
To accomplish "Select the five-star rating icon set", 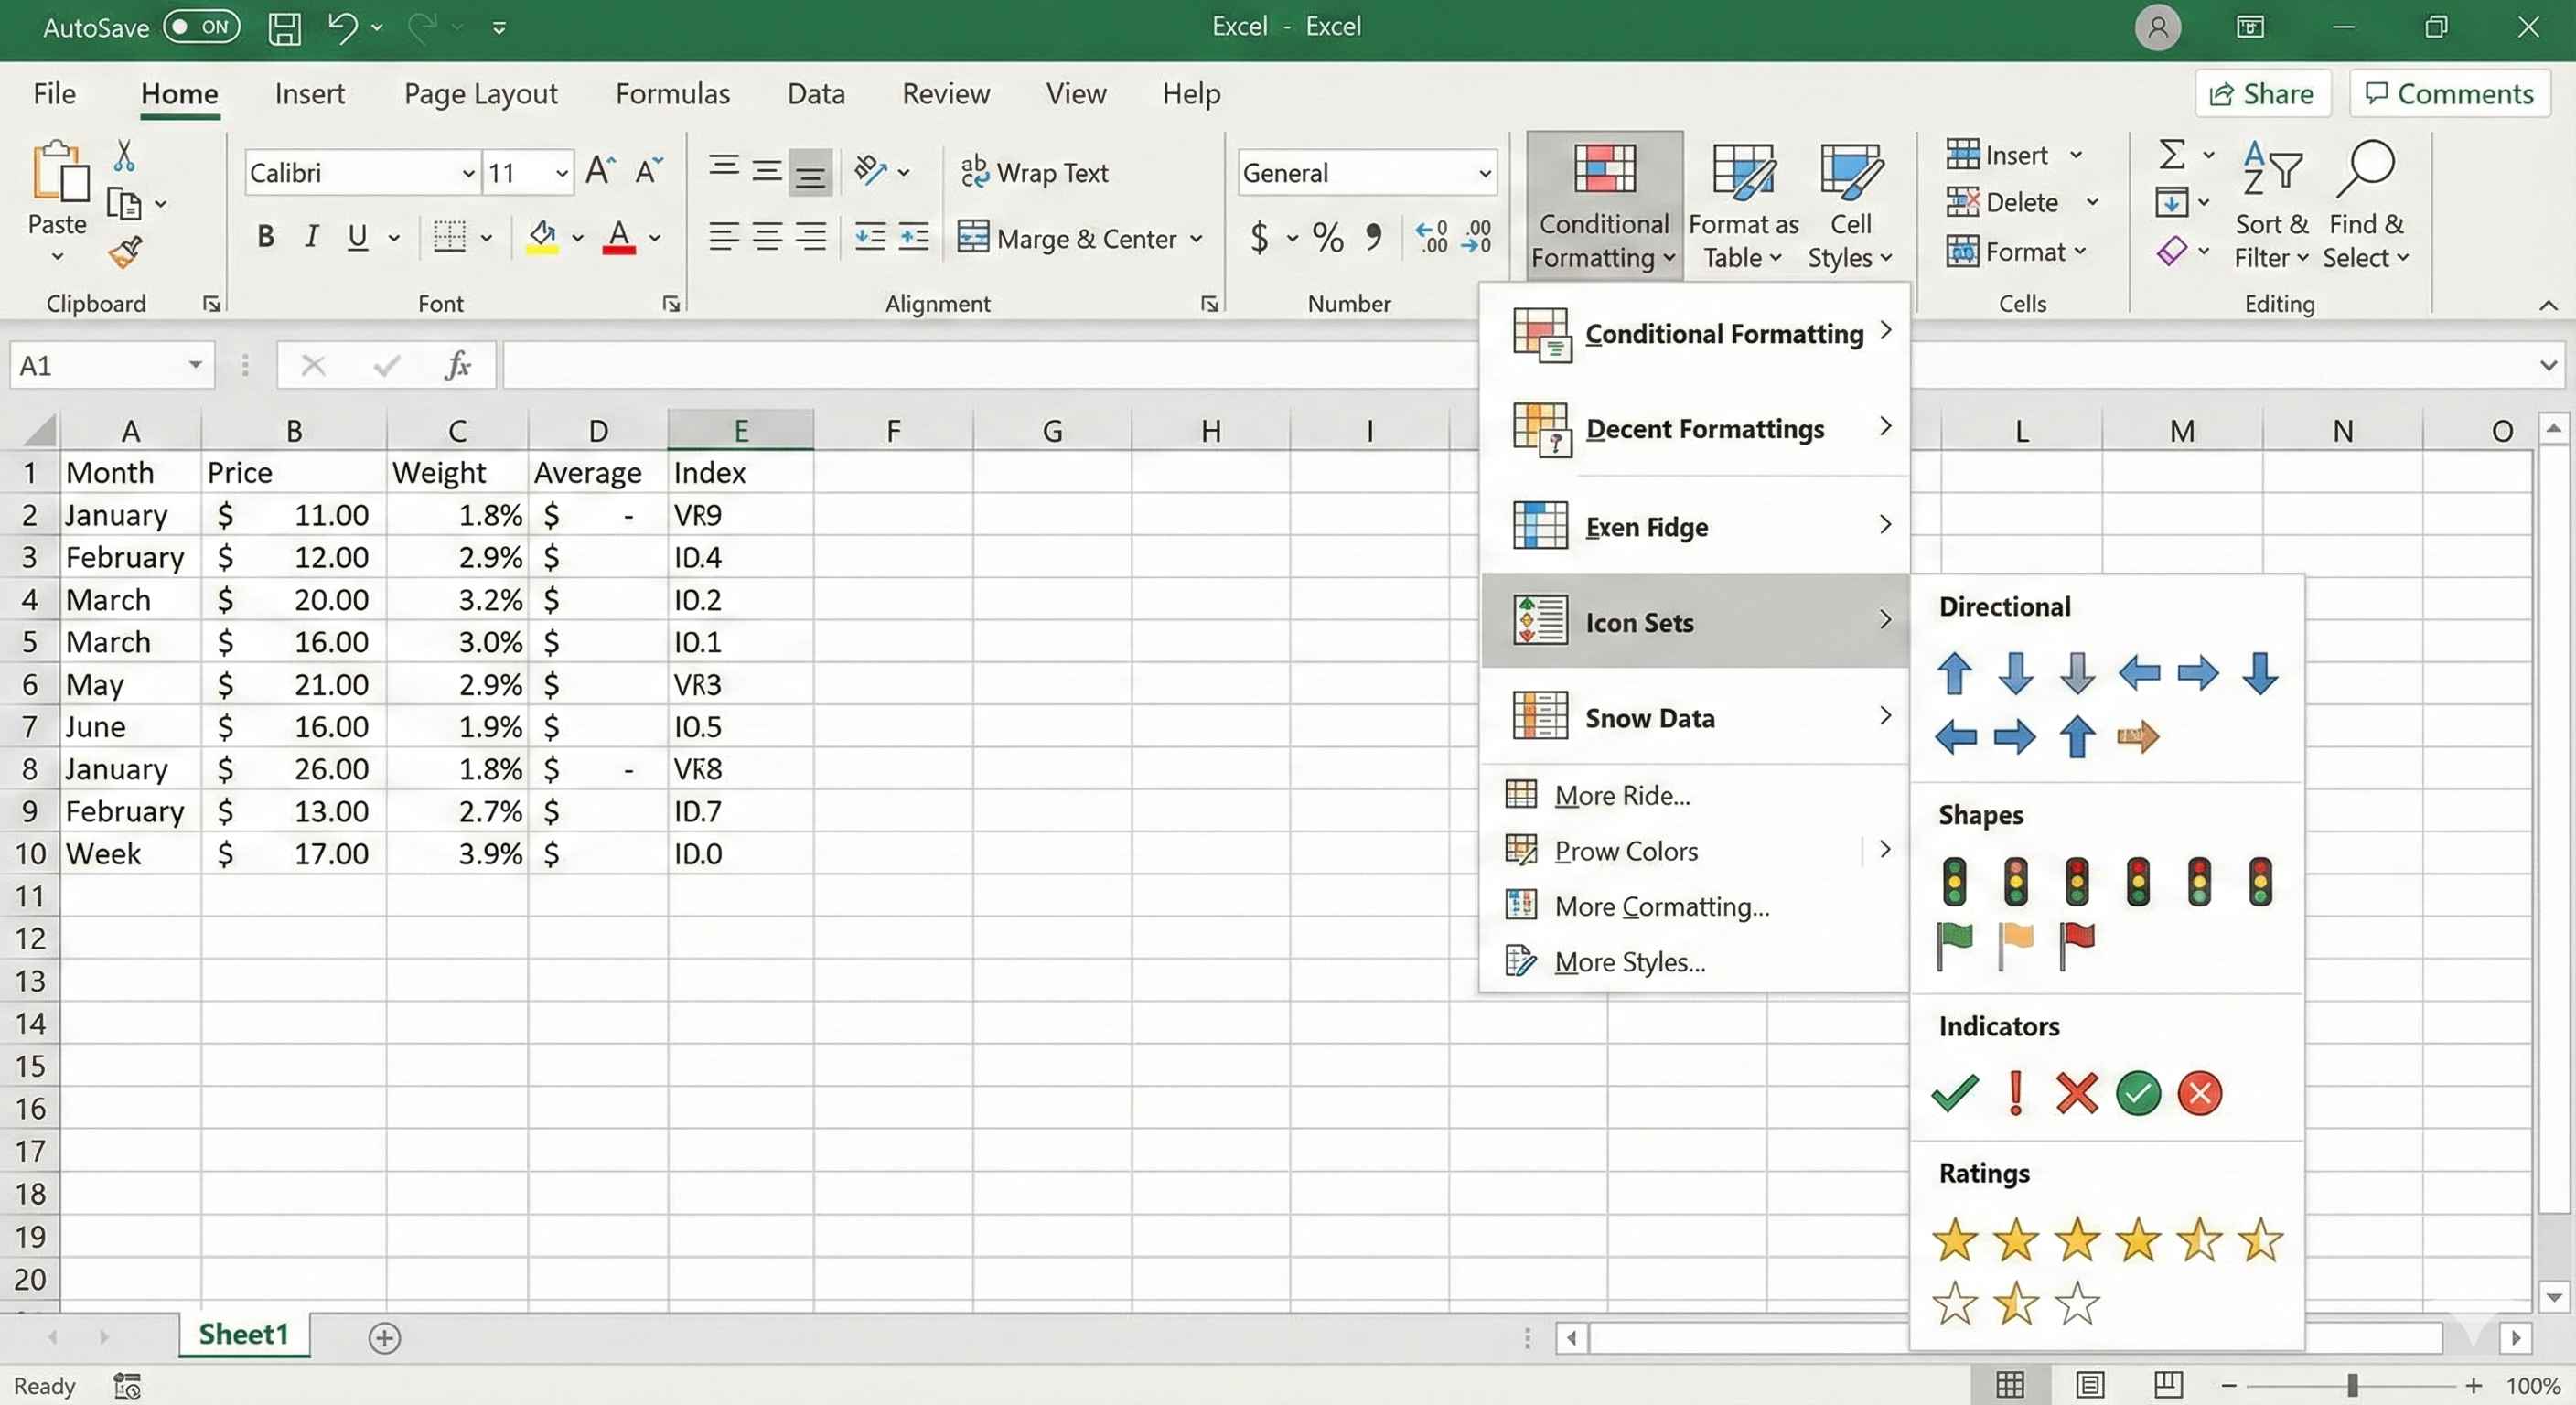I will [x=2078, y=1240].
